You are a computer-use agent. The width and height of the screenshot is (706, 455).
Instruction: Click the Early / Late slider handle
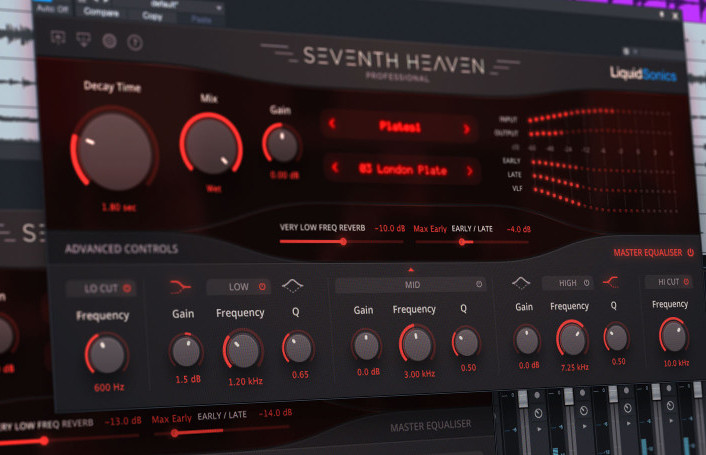pos(462,242)
